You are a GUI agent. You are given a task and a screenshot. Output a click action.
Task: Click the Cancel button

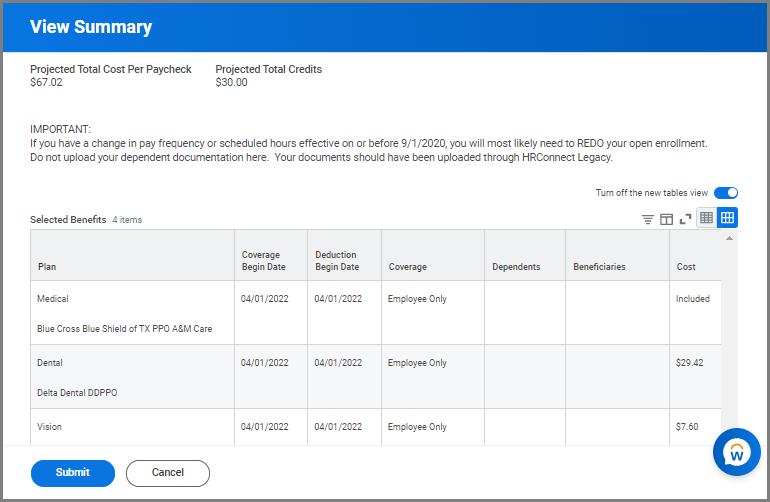pyautogui.click(x=168, y=473)
